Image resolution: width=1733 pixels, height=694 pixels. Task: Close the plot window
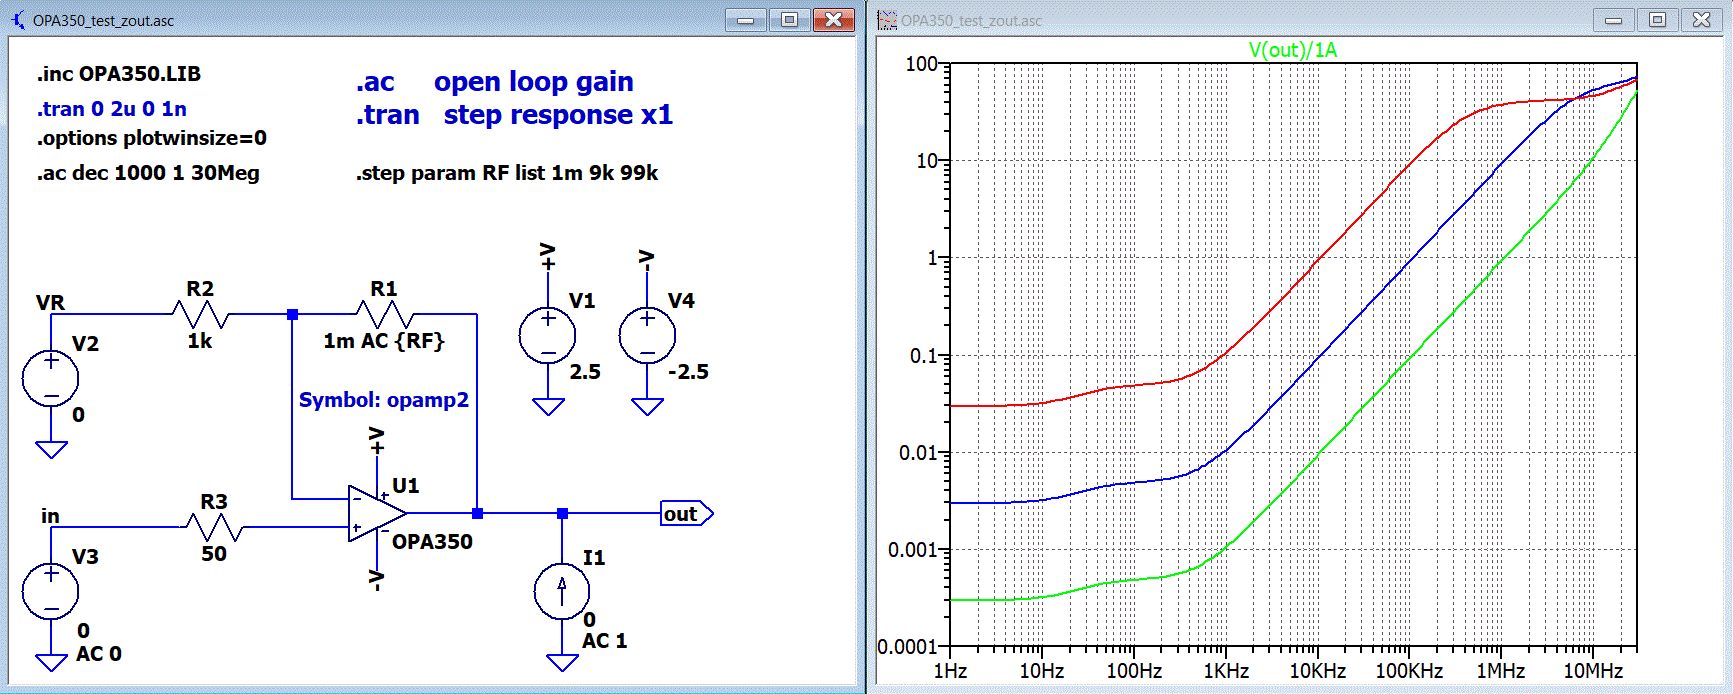tap(1701, 20)
